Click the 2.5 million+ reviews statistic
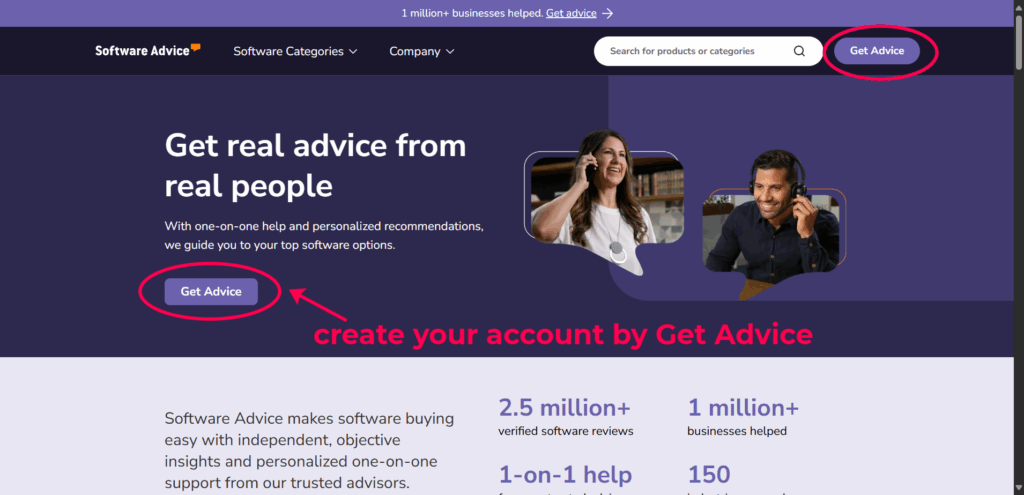The image size is (1024, 495). point(566,417)
